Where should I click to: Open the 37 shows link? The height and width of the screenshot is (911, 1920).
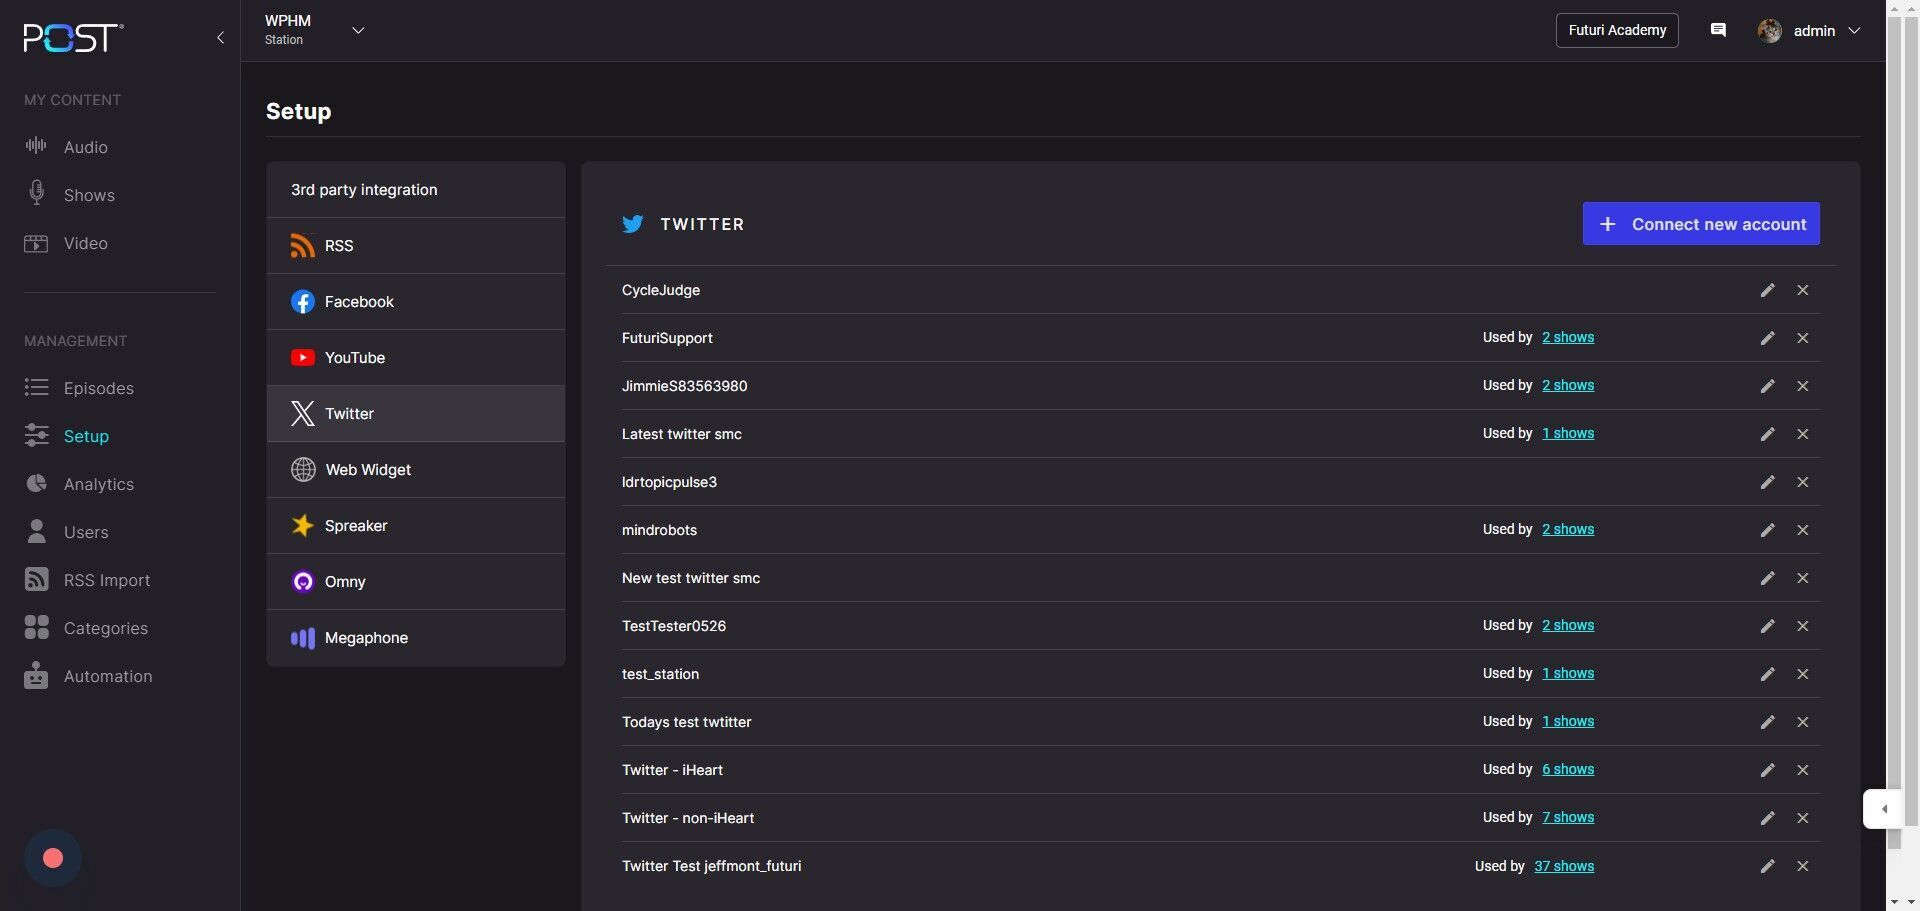1563,866
